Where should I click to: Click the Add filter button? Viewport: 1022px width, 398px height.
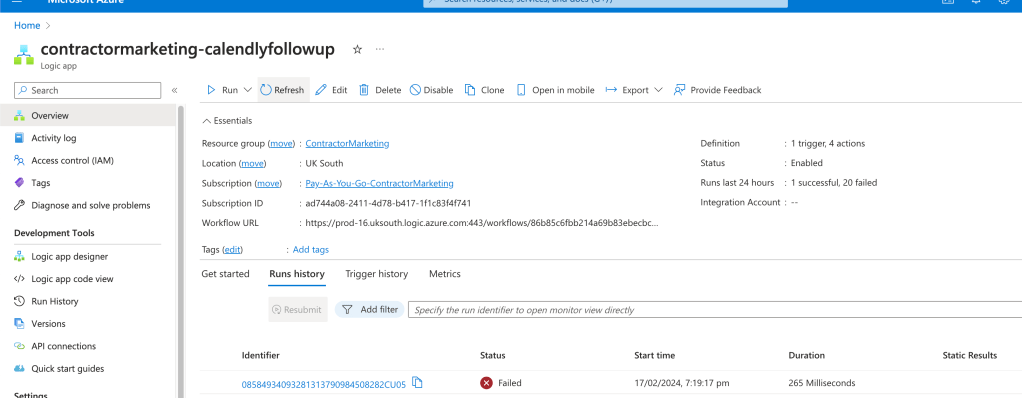(370, 310)
